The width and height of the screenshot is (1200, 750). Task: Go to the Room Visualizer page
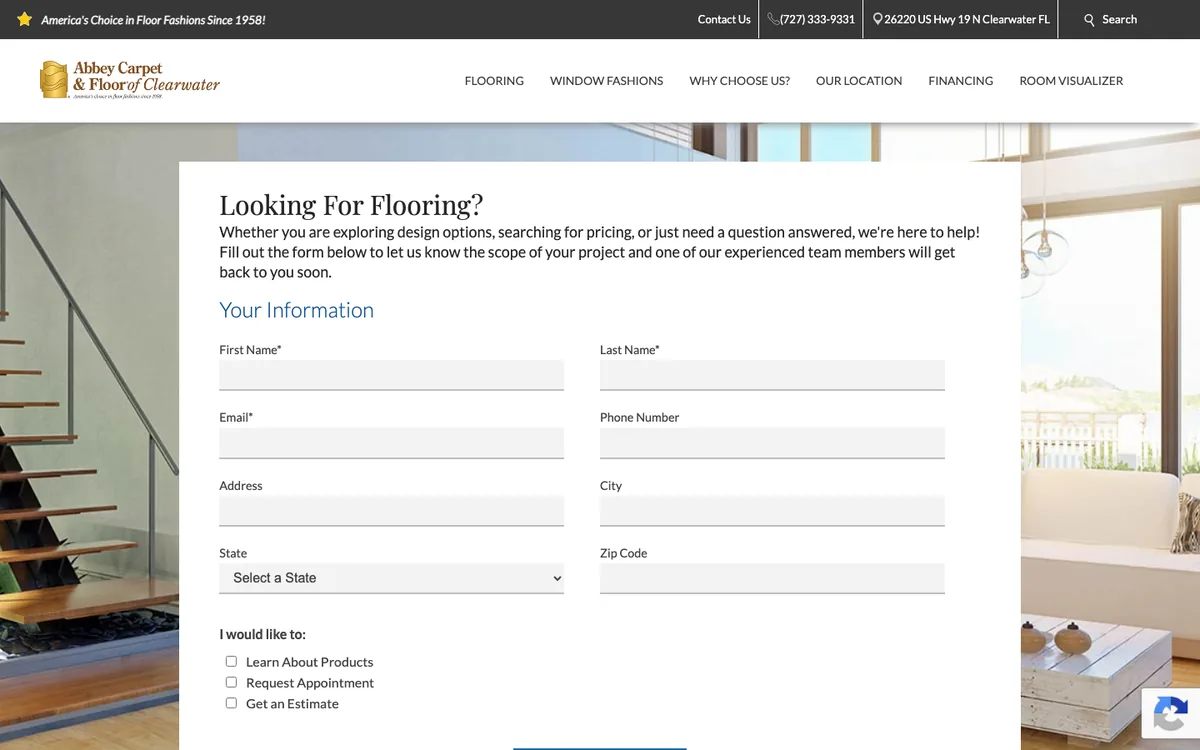click(1071, 81)
